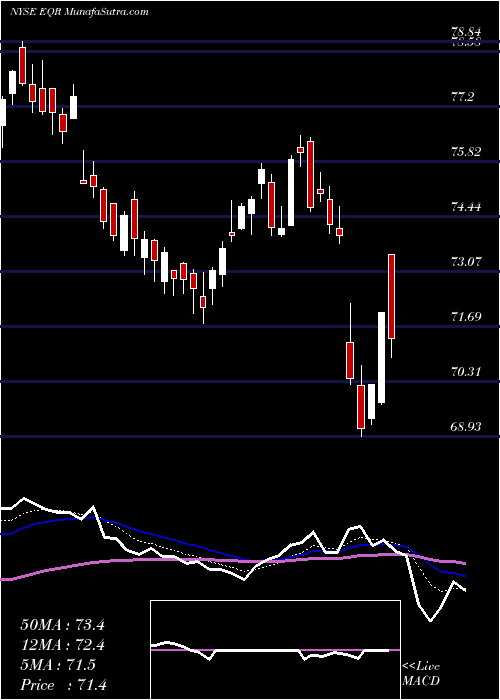Click the 12MA : 72.4 readout
This screenshot has width=500, height=700.
pos(63,645)
